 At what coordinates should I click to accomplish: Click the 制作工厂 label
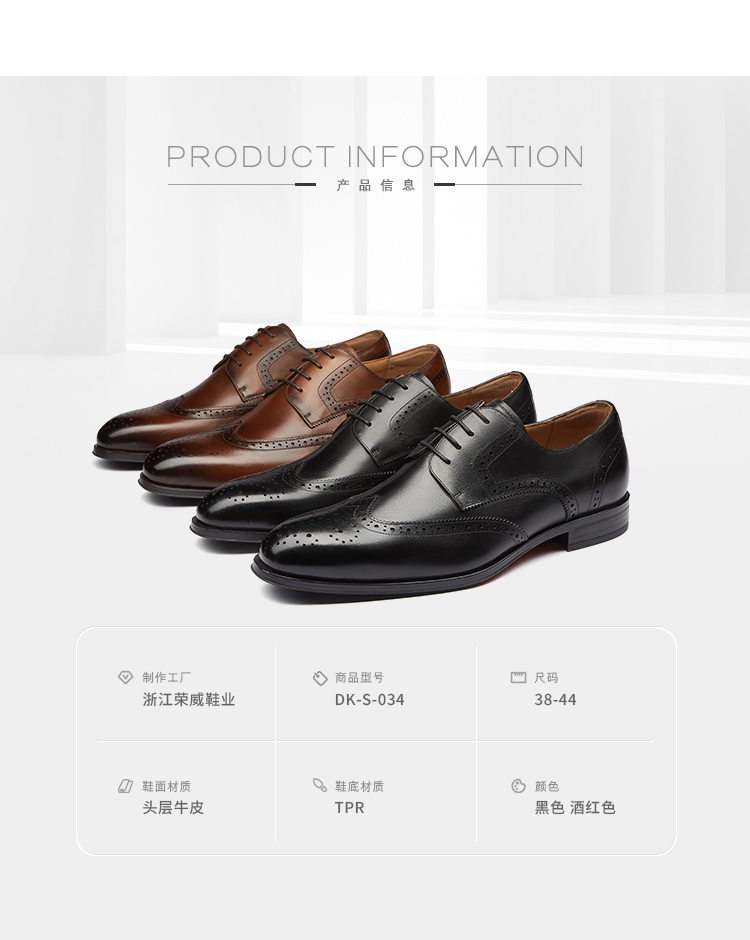point(167,677)
